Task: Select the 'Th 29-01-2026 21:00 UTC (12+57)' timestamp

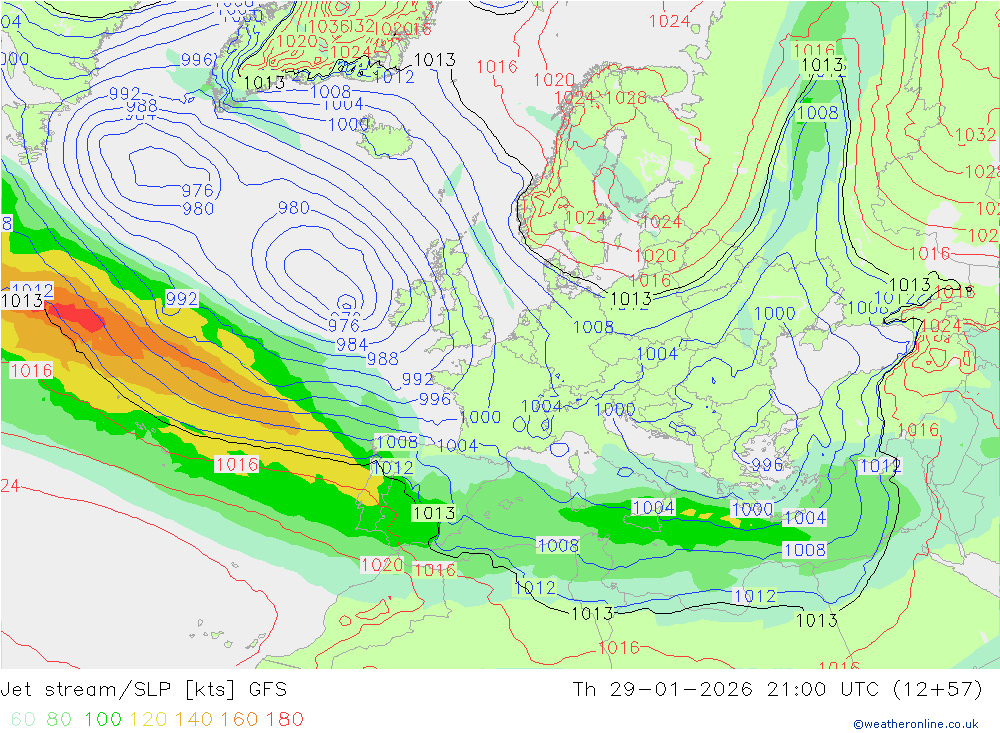Action: (x=777, y=690)
